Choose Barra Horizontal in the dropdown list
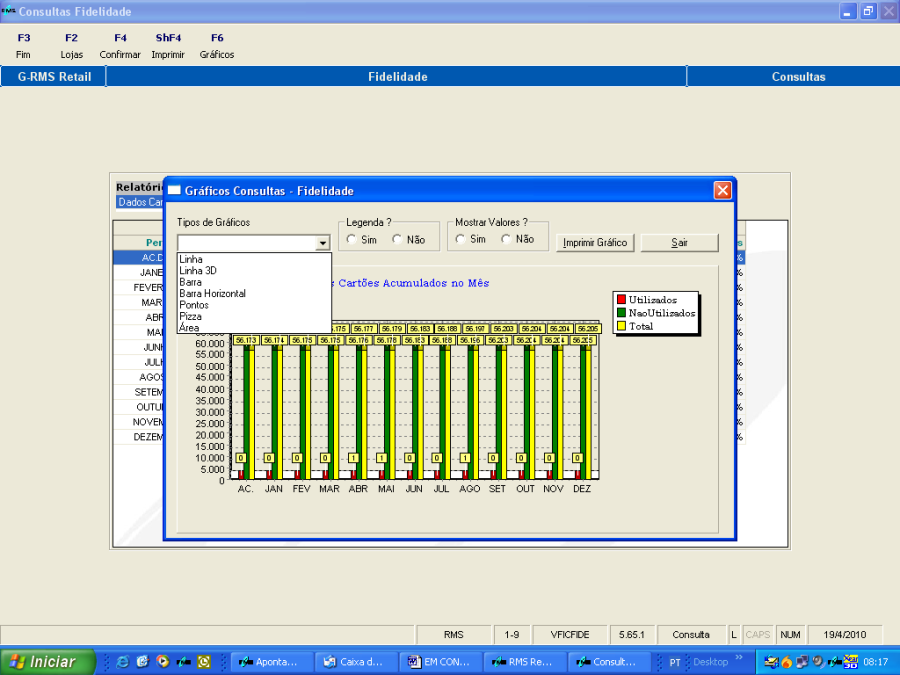The width and height of the screenshot is (900, 675). 212,294
